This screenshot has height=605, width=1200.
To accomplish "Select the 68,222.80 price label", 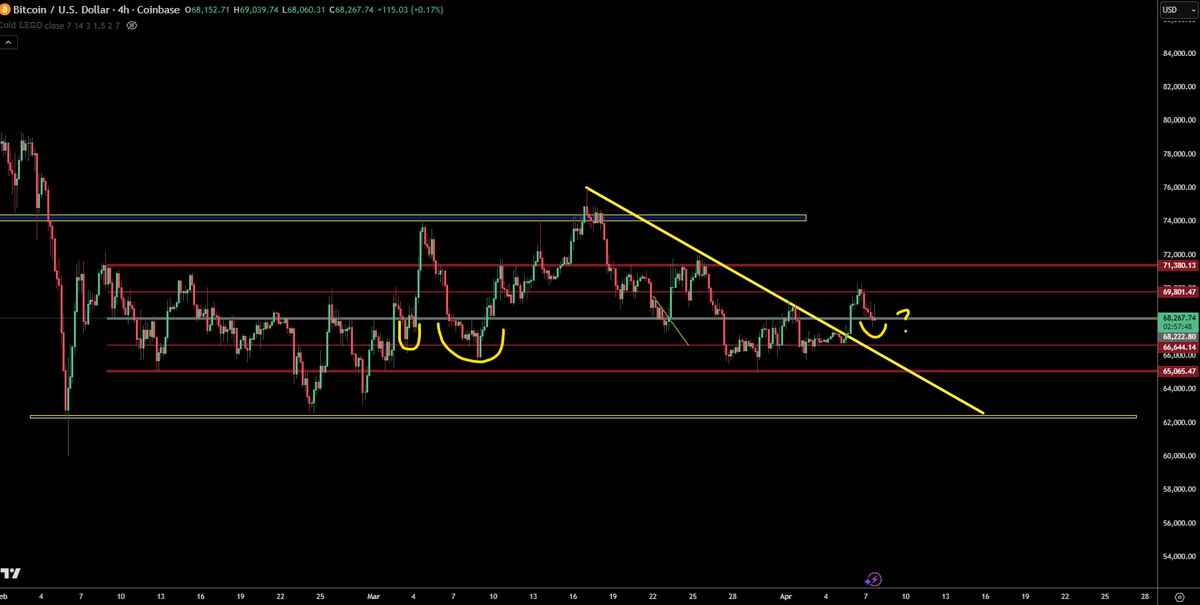I will pyautogui.click(x=1178, y=337).
